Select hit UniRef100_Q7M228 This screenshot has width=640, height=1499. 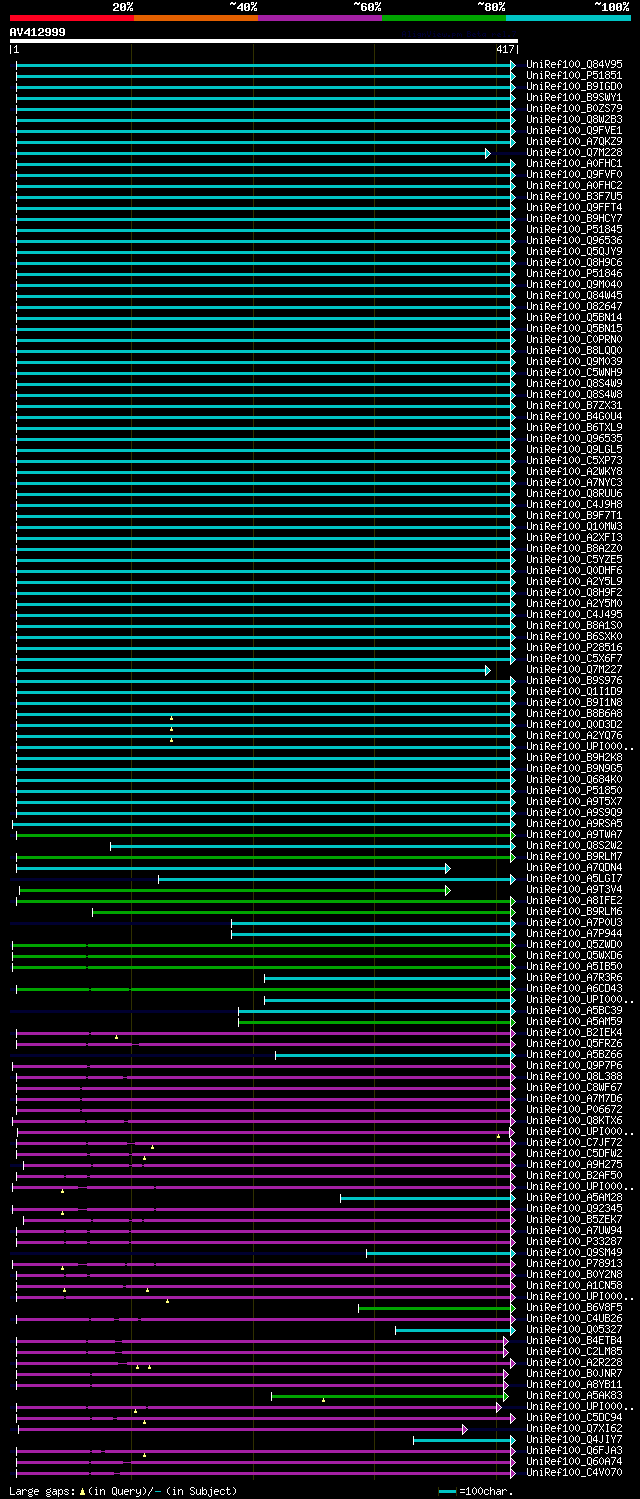tap(573, 152)
